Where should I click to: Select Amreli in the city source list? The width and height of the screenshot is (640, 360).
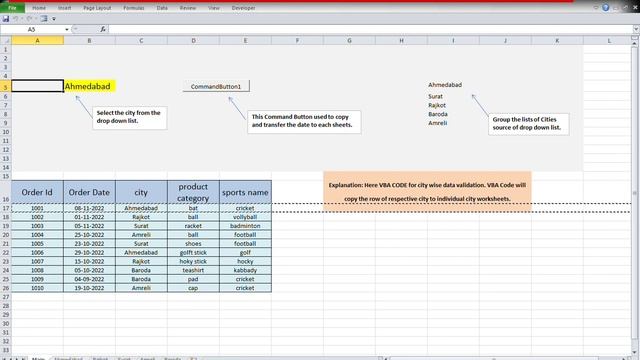click(437, 123)
